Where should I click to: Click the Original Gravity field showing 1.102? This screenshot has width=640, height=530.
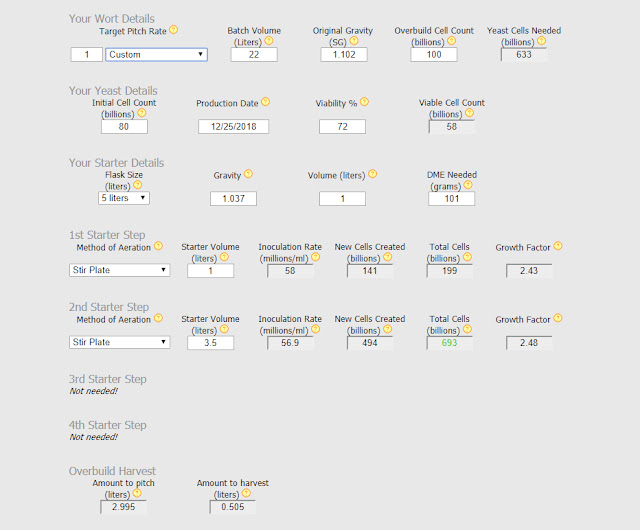pos(344,55)
